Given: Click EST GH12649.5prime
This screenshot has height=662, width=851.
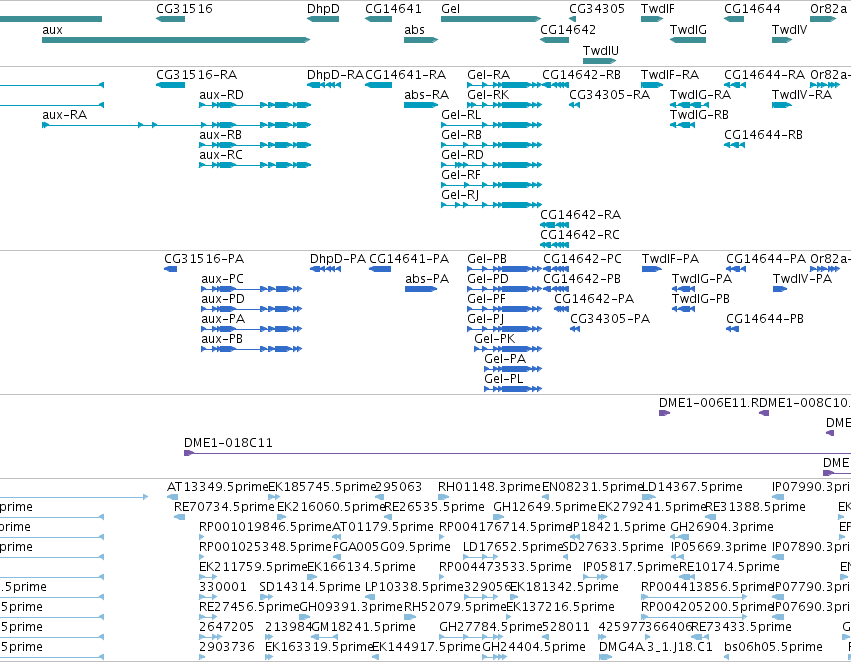Looking at the screenshot, I should (x=545, y=507).
